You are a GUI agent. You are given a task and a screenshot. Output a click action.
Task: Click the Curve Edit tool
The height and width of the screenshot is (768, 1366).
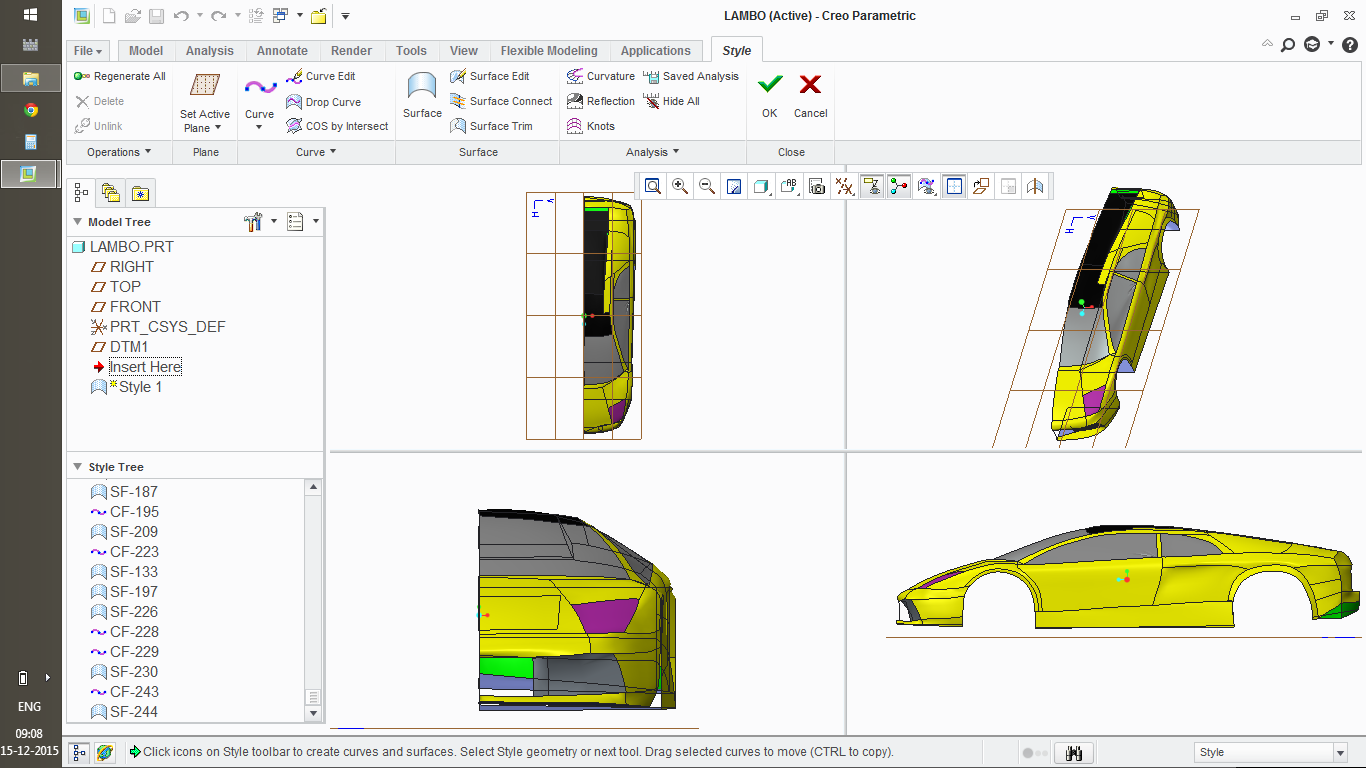[x=321, y=76]
